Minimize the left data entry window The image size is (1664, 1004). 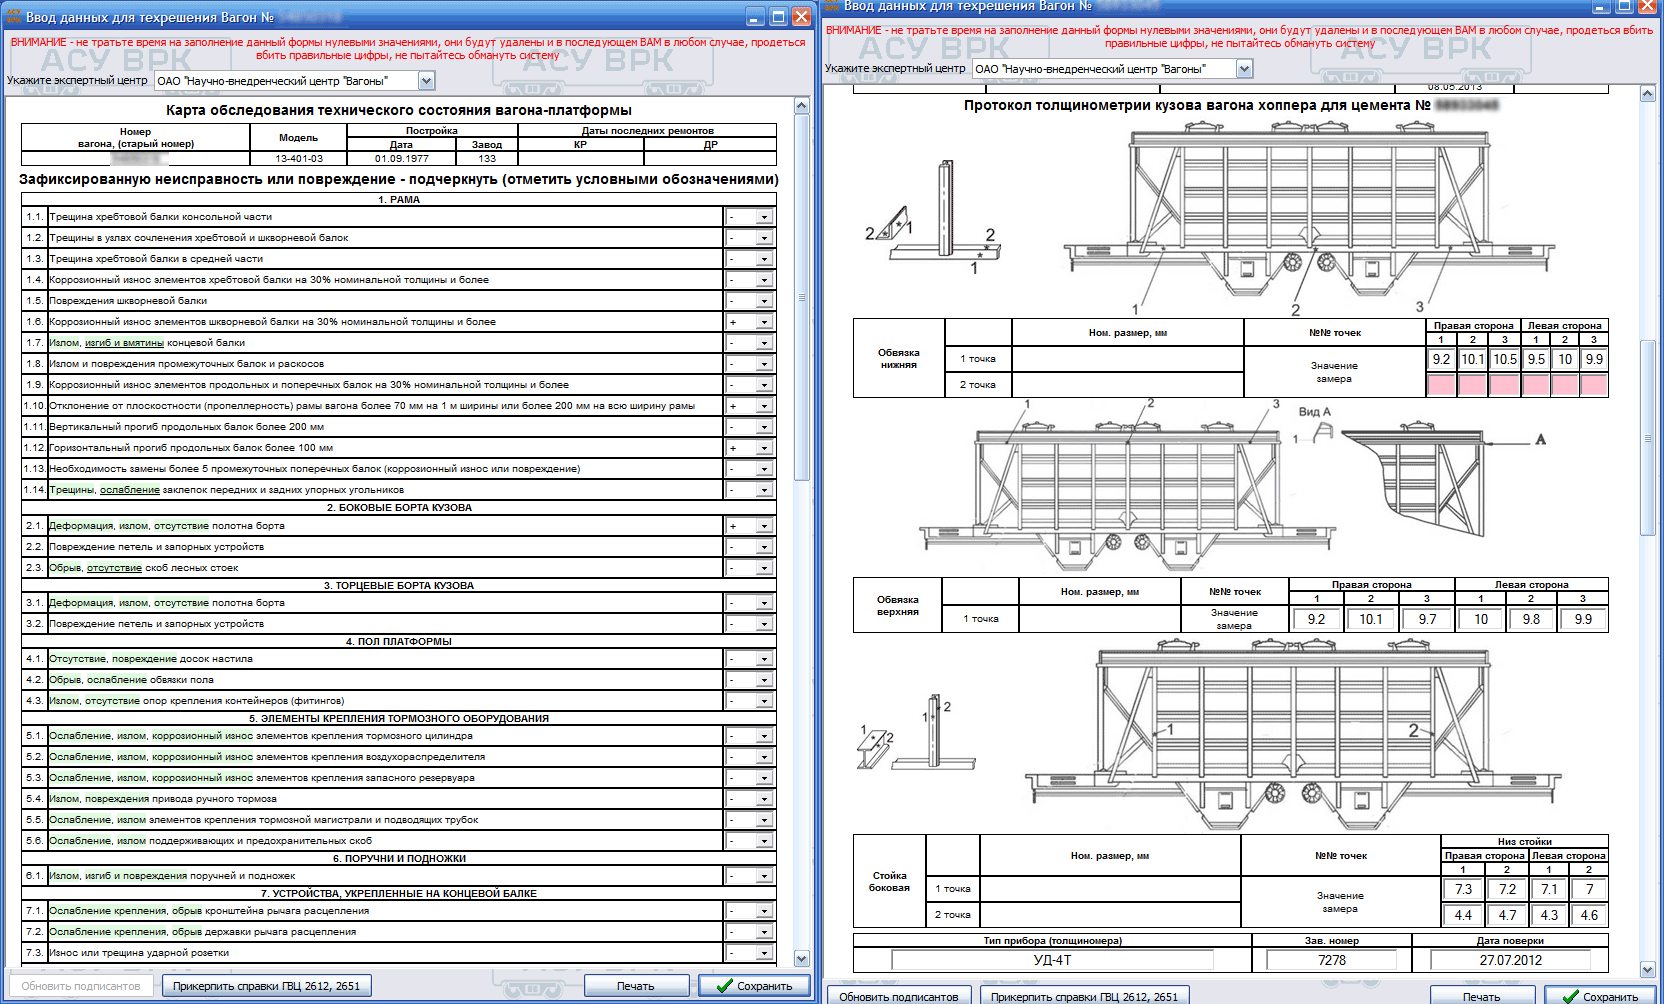coord(755,17)
